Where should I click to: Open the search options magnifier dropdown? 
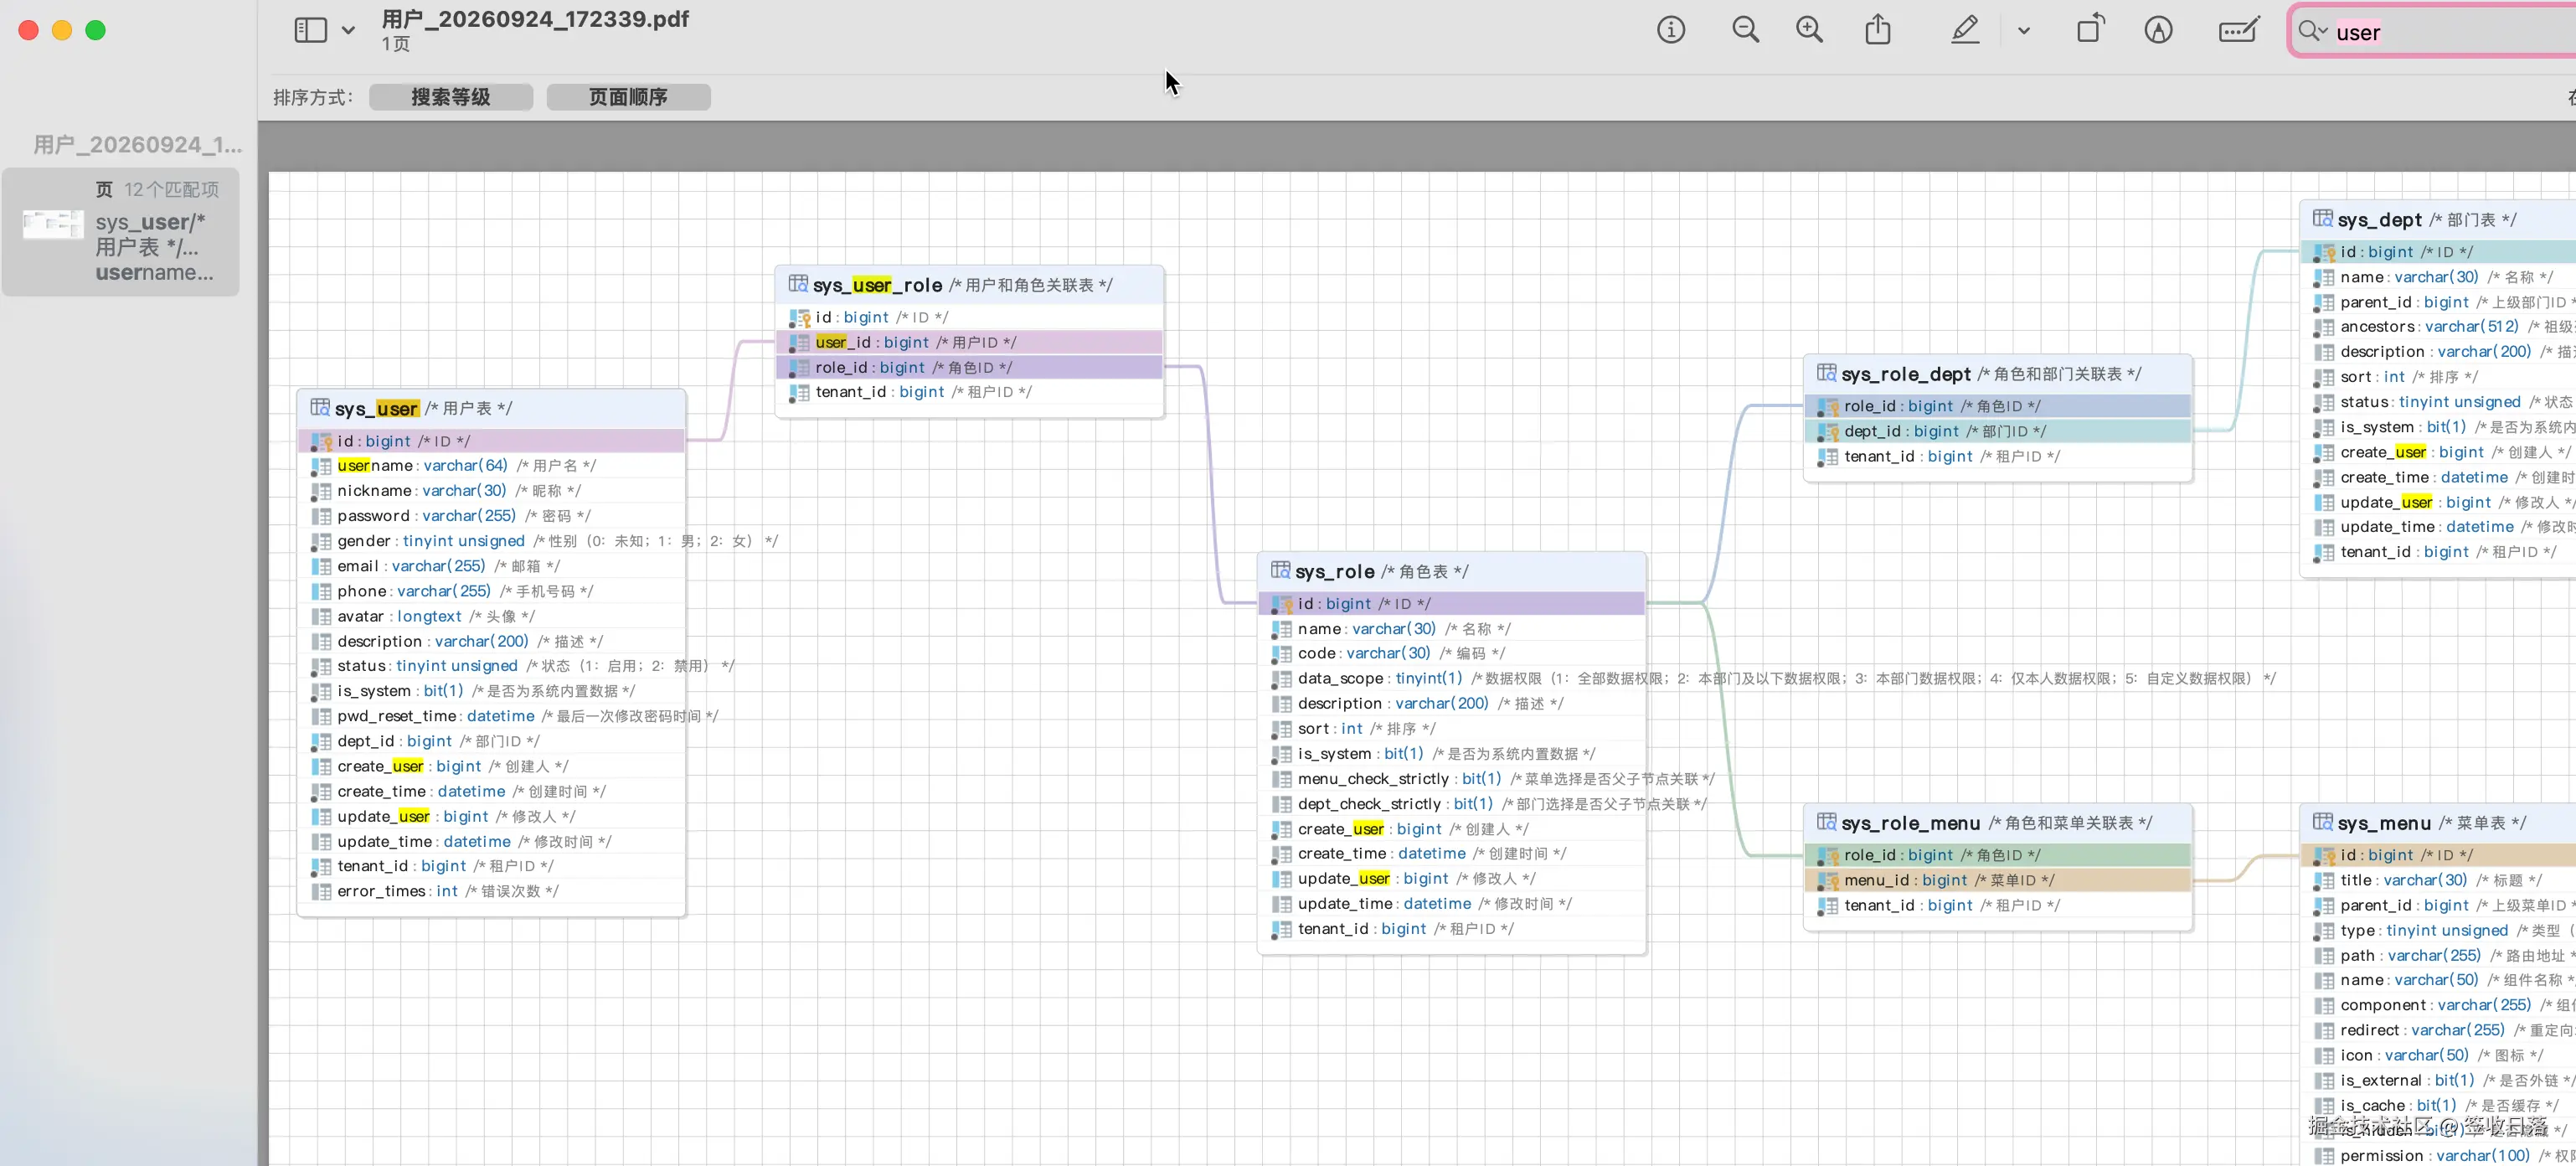click(2312, 31)
